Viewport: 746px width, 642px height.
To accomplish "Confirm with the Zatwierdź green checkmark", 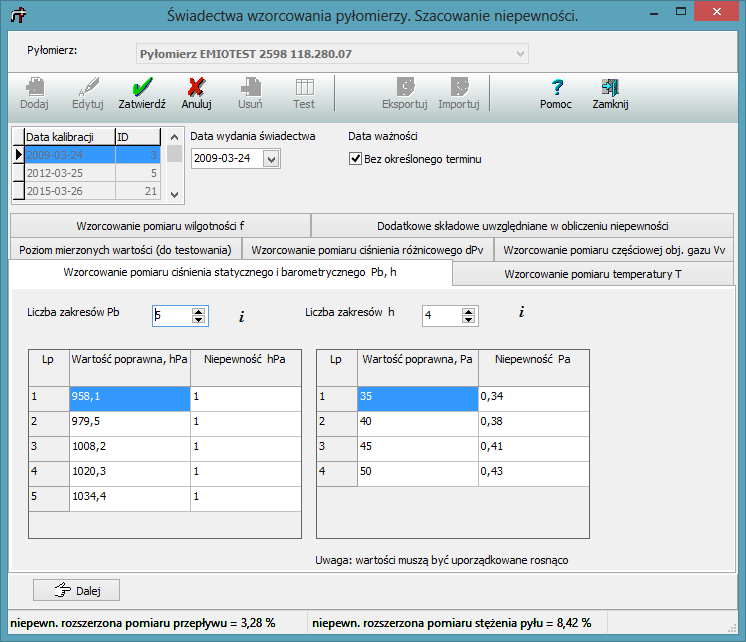I will pyautogui.click(x=142, y=88).
